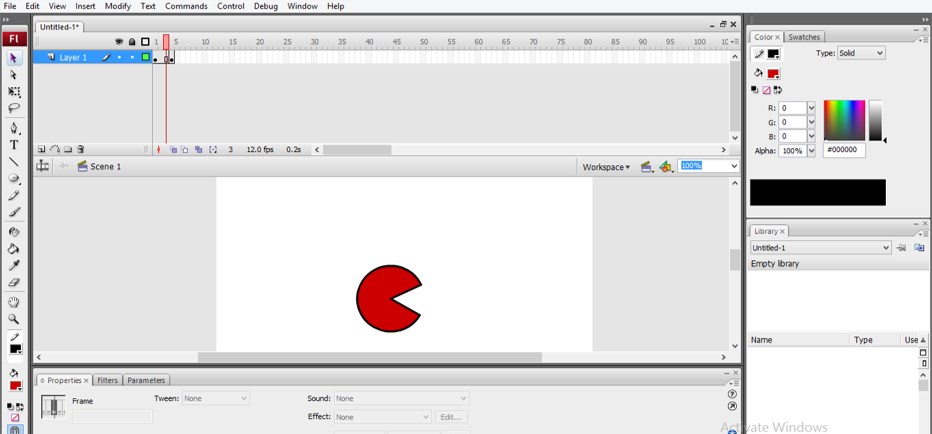Open Edit Multiple Frames option
The height and width of the screenshot is (434, 932).
199,150
